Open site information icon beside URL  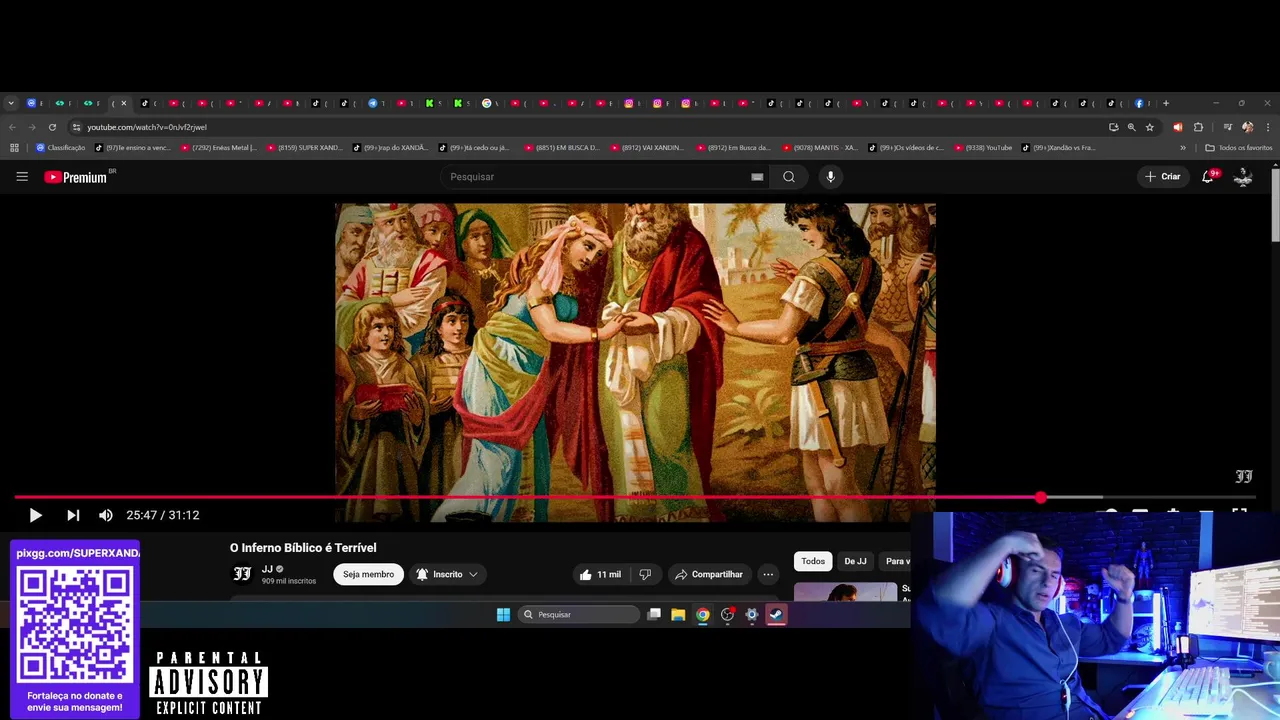pos(76,127)
